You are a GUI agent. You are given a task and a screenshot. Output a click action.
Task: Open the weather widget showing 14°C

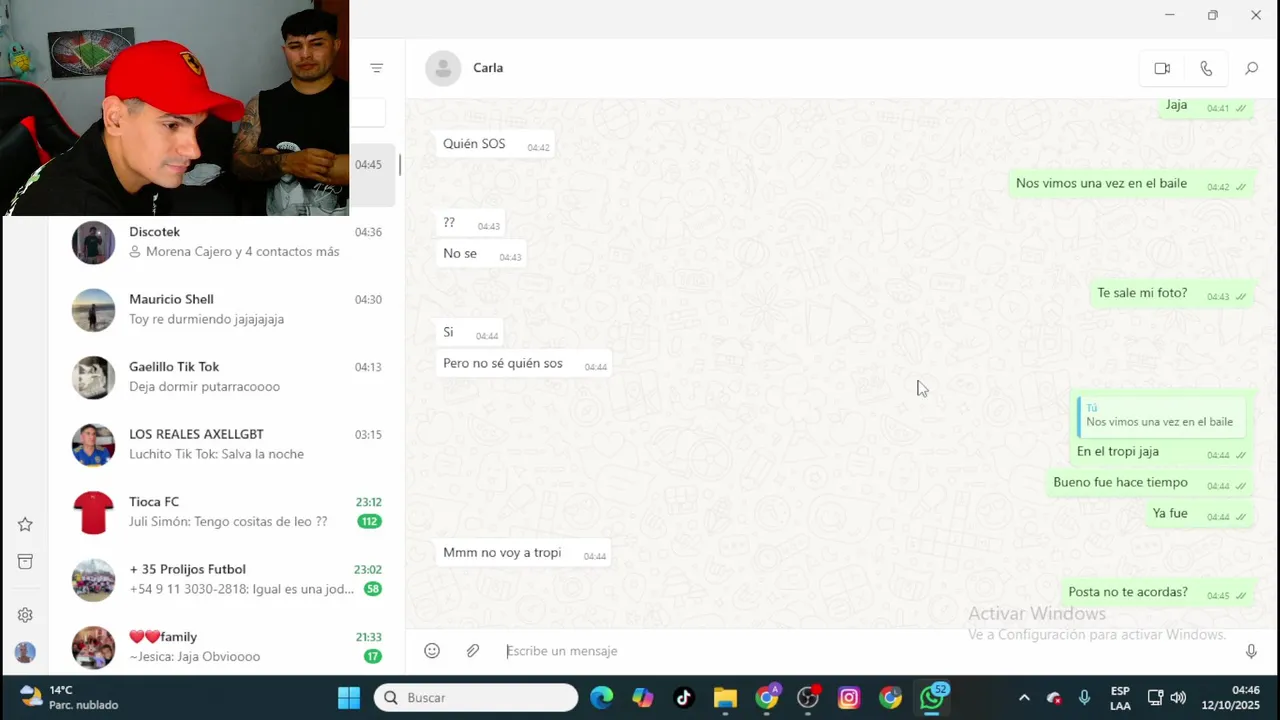pyautogui.click(x=70, y=697)
